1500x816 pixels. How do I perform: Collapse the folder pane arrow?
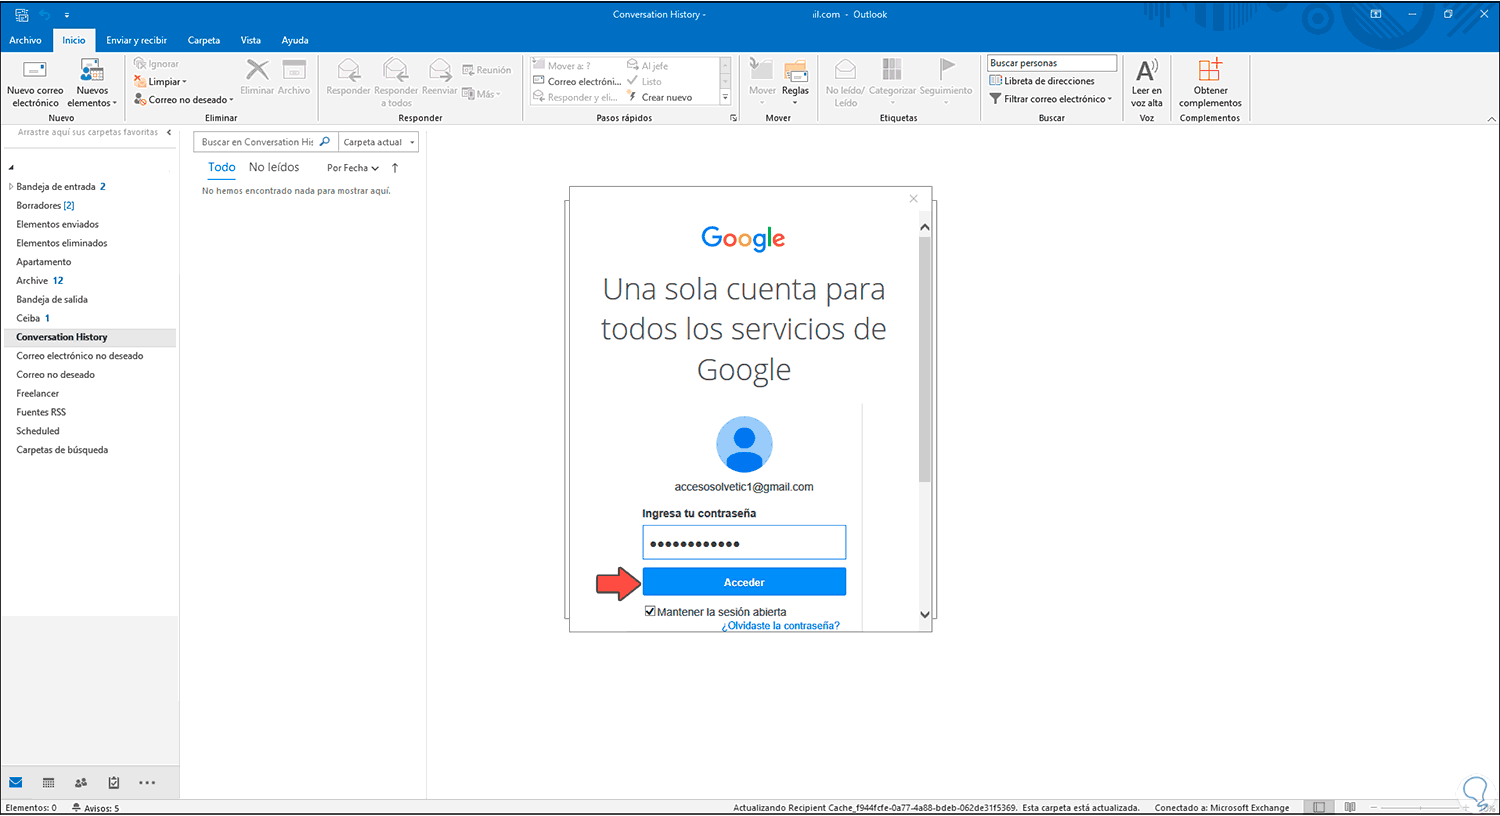(x=169, y=132)
